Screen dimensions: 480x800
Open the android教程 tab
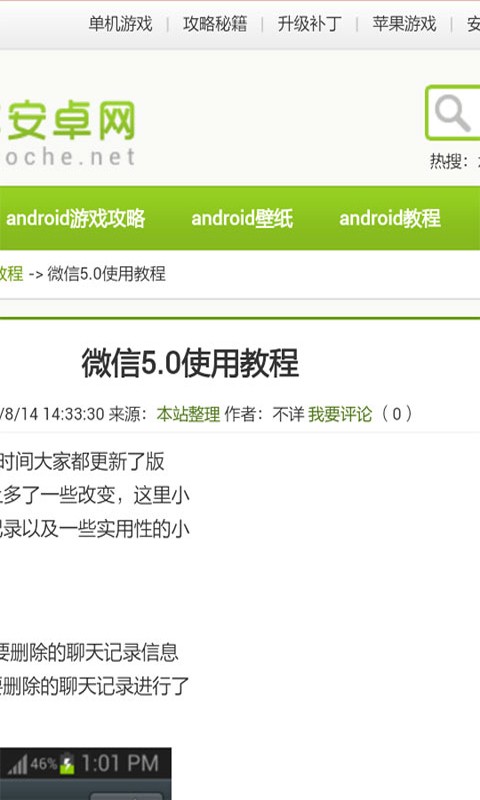[x=390, y=218]
